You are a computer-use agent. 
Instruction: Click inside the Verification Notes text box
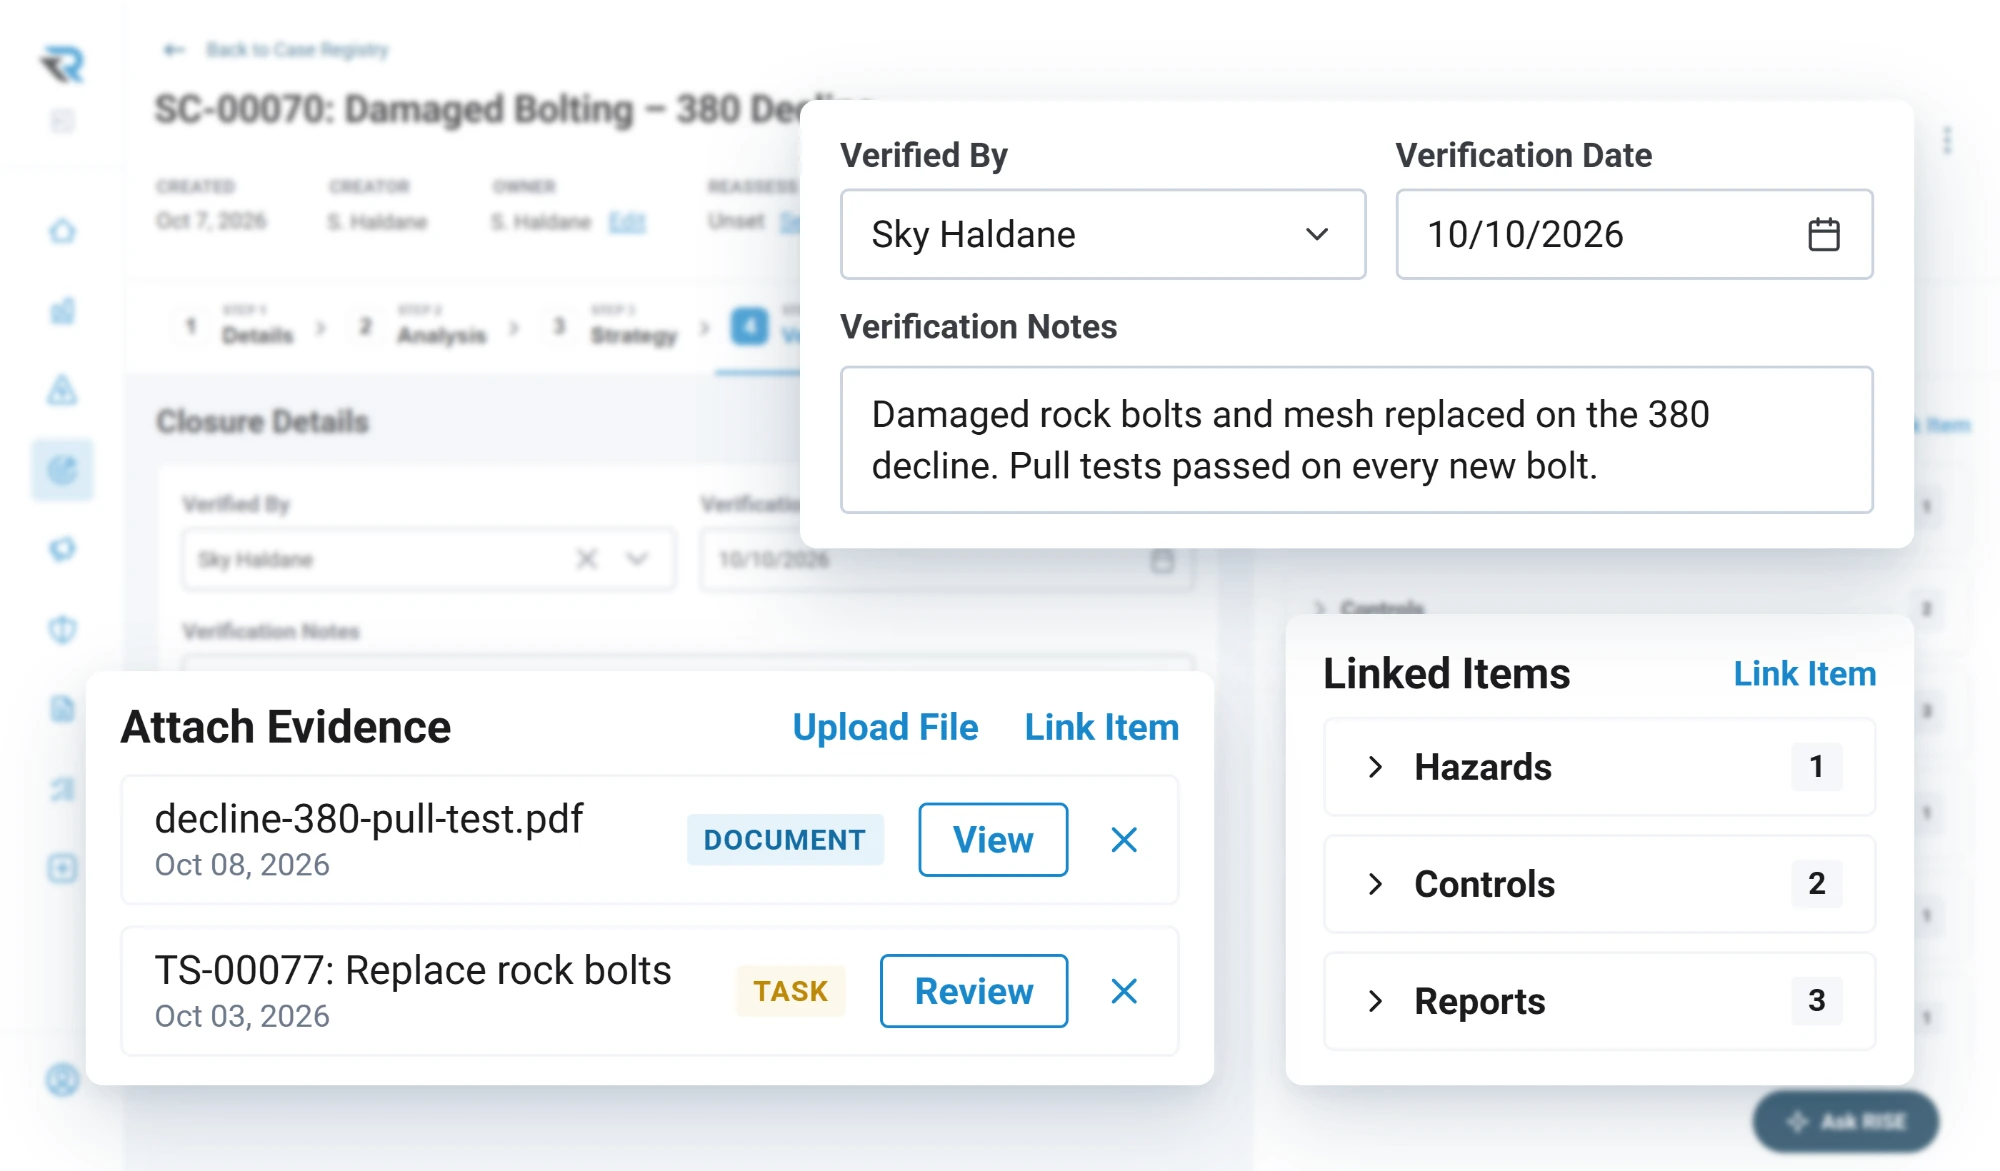(x=1356, y=440)
